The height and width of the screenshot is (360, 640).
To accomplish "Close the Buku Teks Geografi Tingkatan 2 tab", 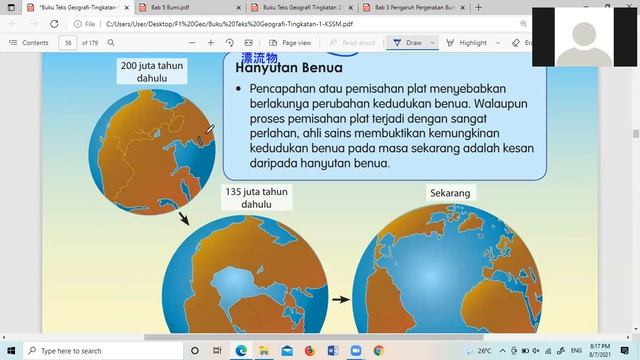I will (x=351, y=7).
